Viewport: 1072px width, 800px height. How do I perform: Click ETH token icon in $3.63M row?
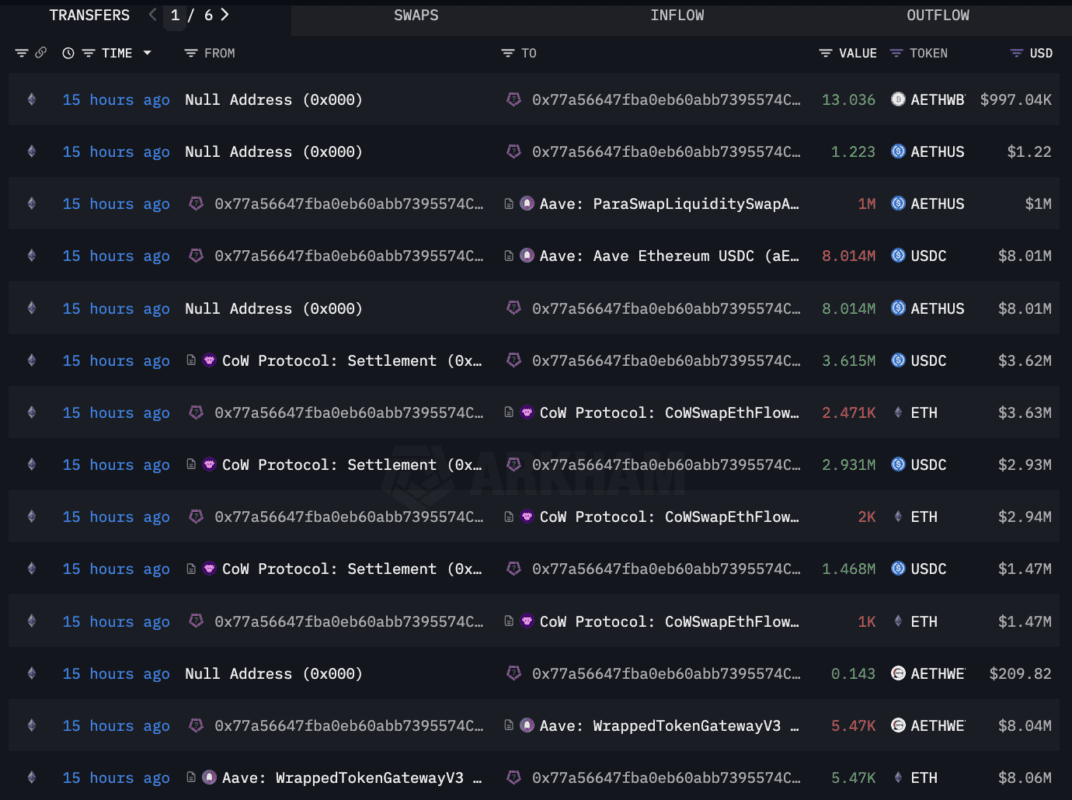click(x=898, y=412)
